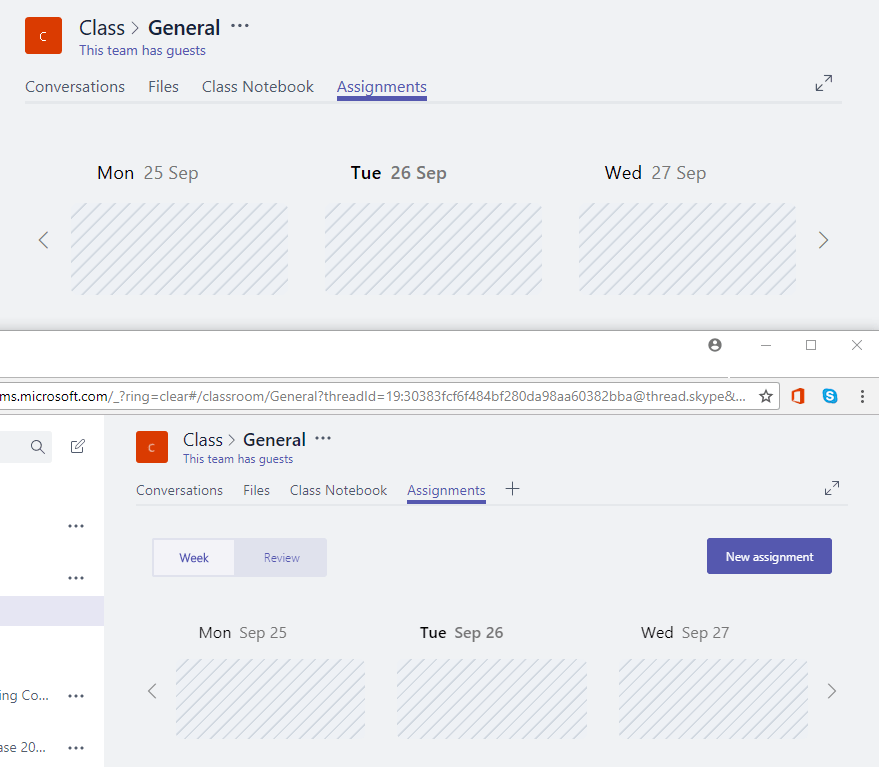
Task: Open Conversations tab in upper view
Action: tap(75, 87)
